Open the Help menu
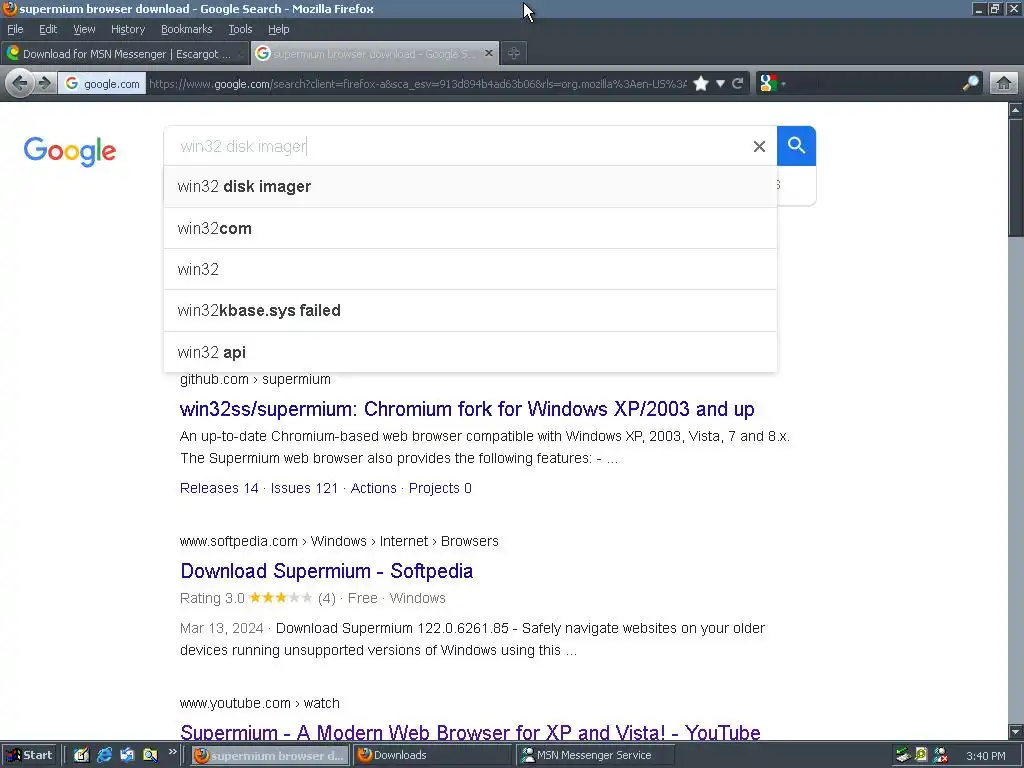Viewport: 1024px width, 768px height. click(278, 29)
